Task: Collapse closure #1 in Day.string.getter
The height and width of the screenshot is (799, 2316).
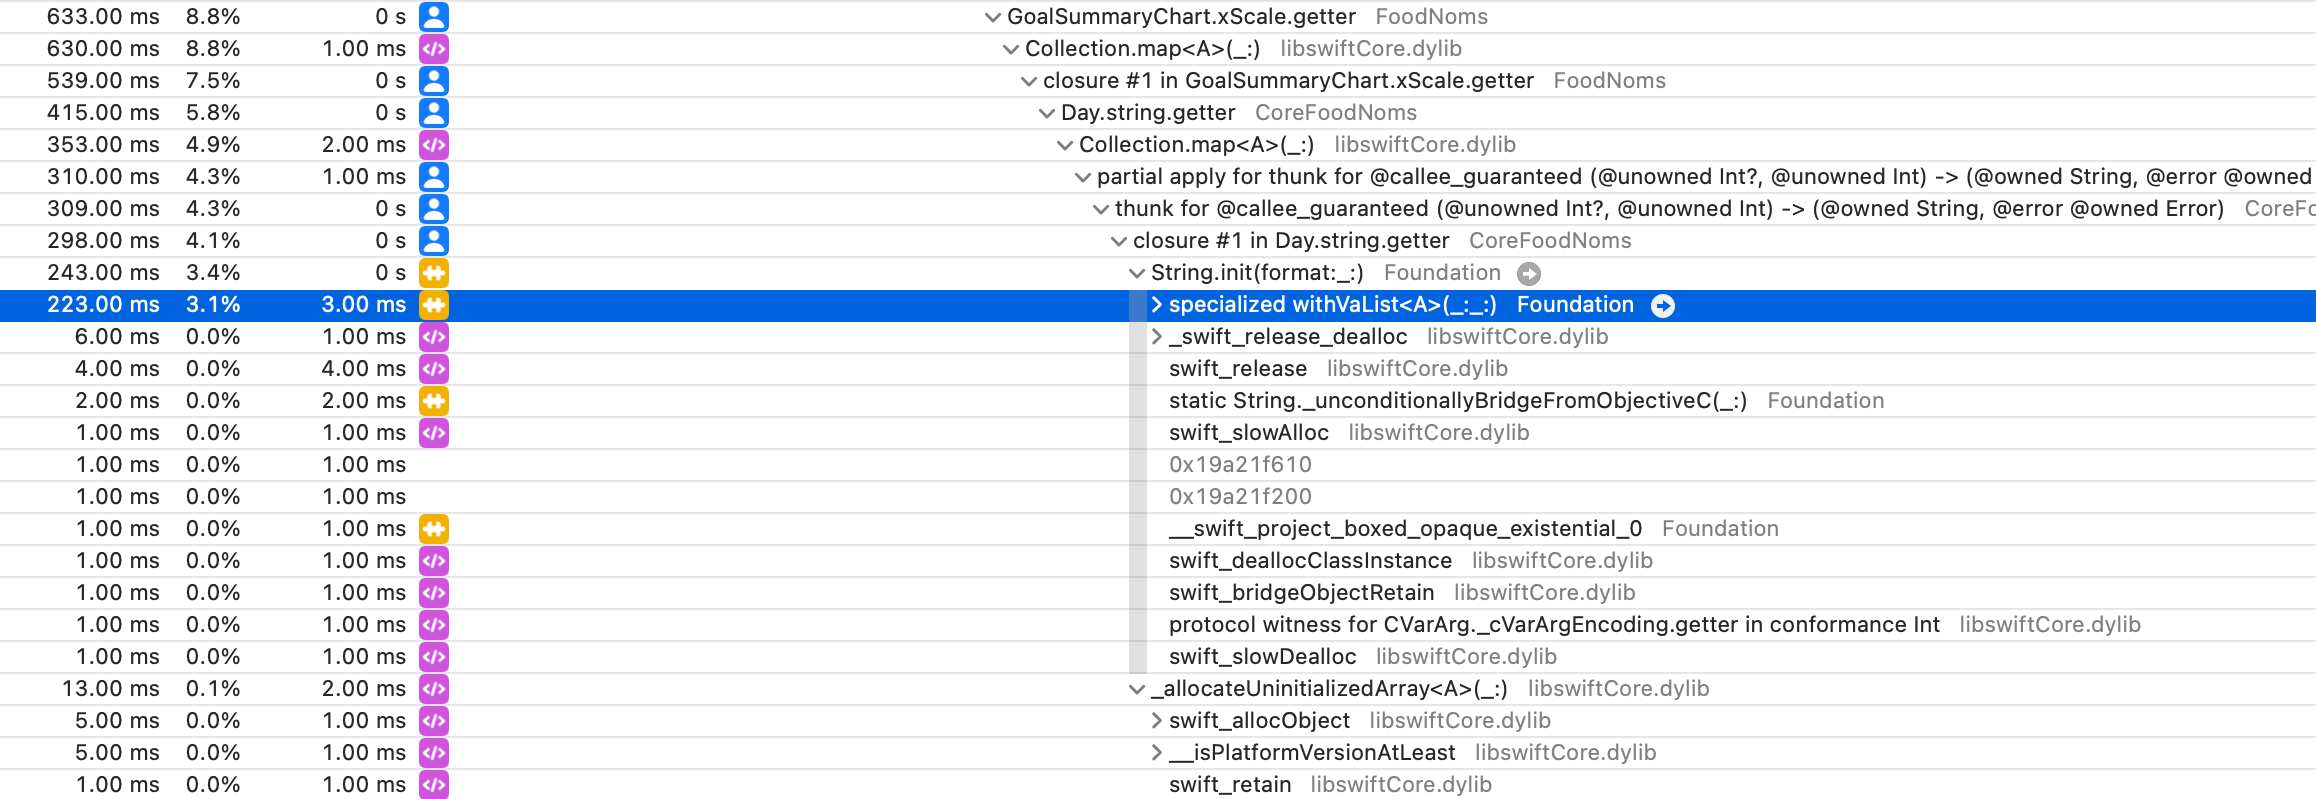Action: click(1118, 241)
